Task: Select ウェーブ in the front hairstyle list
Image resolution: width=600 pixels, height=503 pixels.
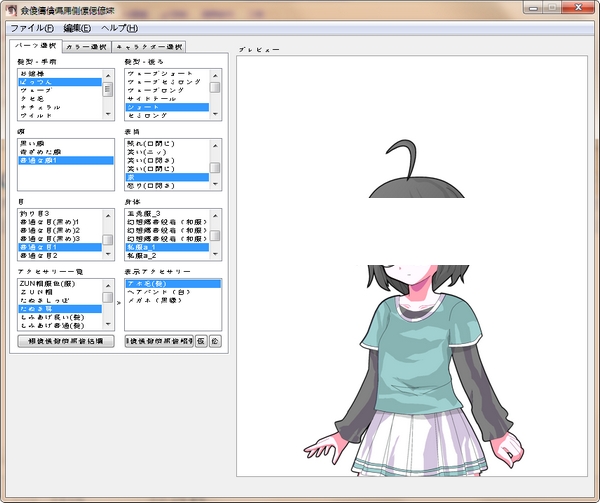Action: [36, 90]
